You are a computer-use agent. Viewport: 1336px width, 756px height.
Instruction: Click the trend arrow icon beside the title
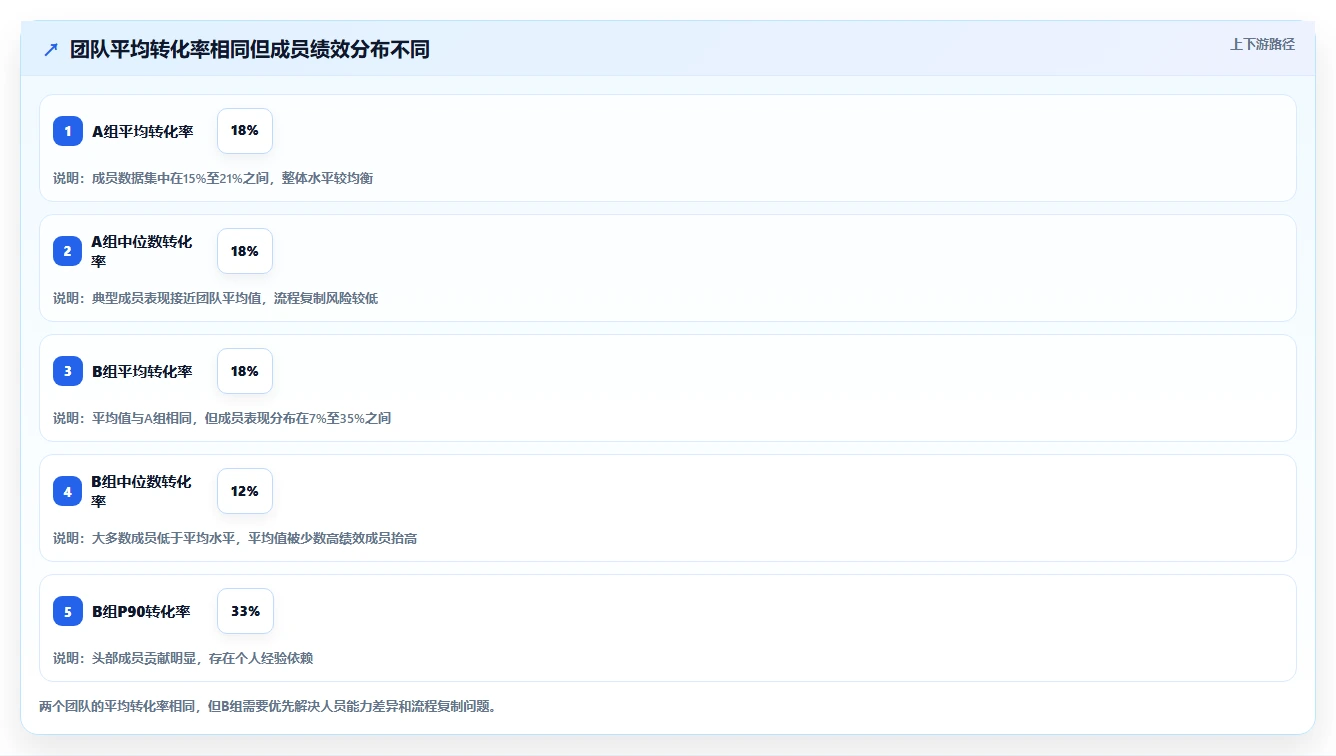51,50
